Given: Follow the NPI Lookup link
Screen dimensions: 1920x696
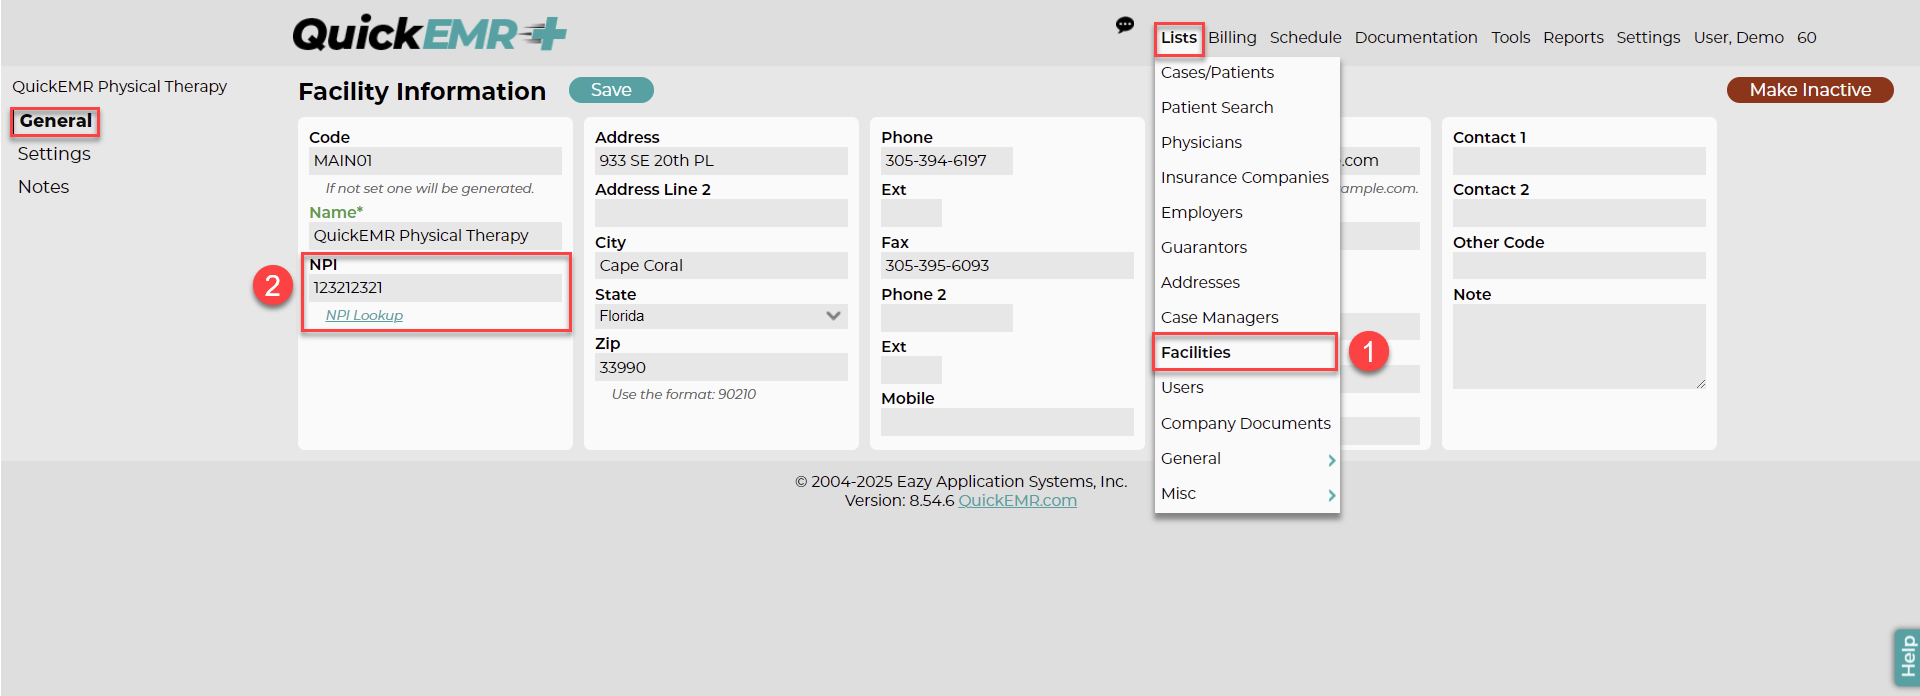Looking at the screenshot, I should pos(364,316).
